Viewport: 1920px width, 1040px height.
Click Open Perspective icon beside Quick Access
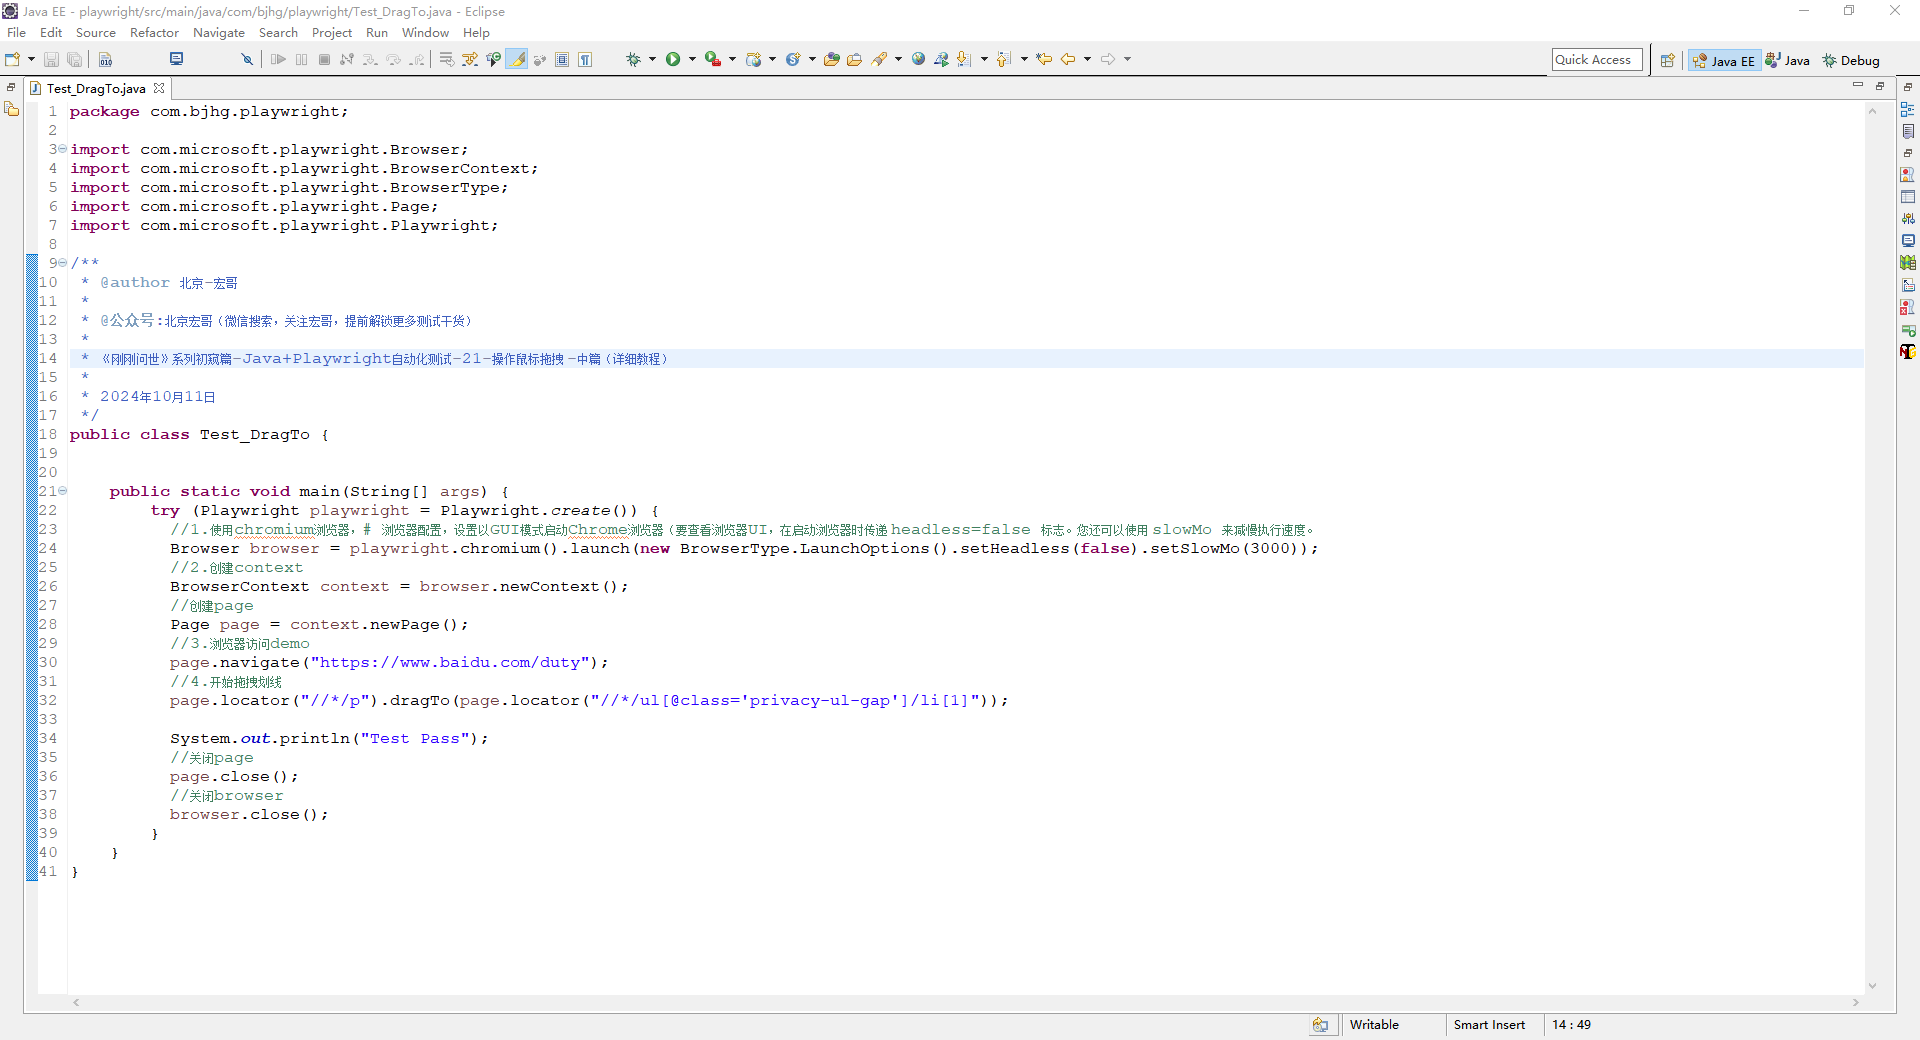pyautogui.click(x=1667, y=61)
